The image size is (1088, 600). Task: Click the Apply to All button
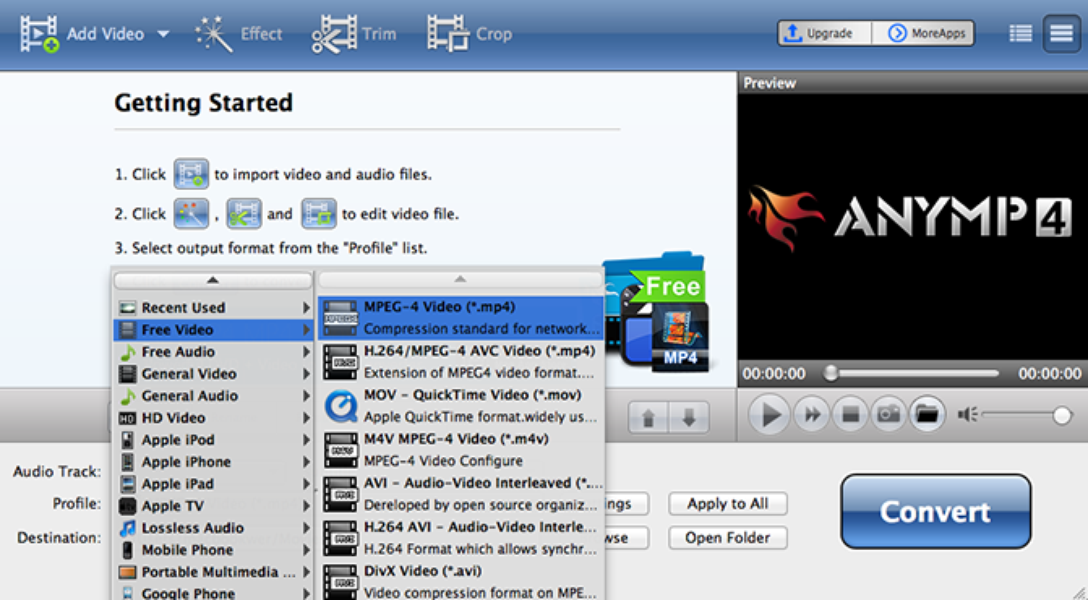click(x=727, y=504)
